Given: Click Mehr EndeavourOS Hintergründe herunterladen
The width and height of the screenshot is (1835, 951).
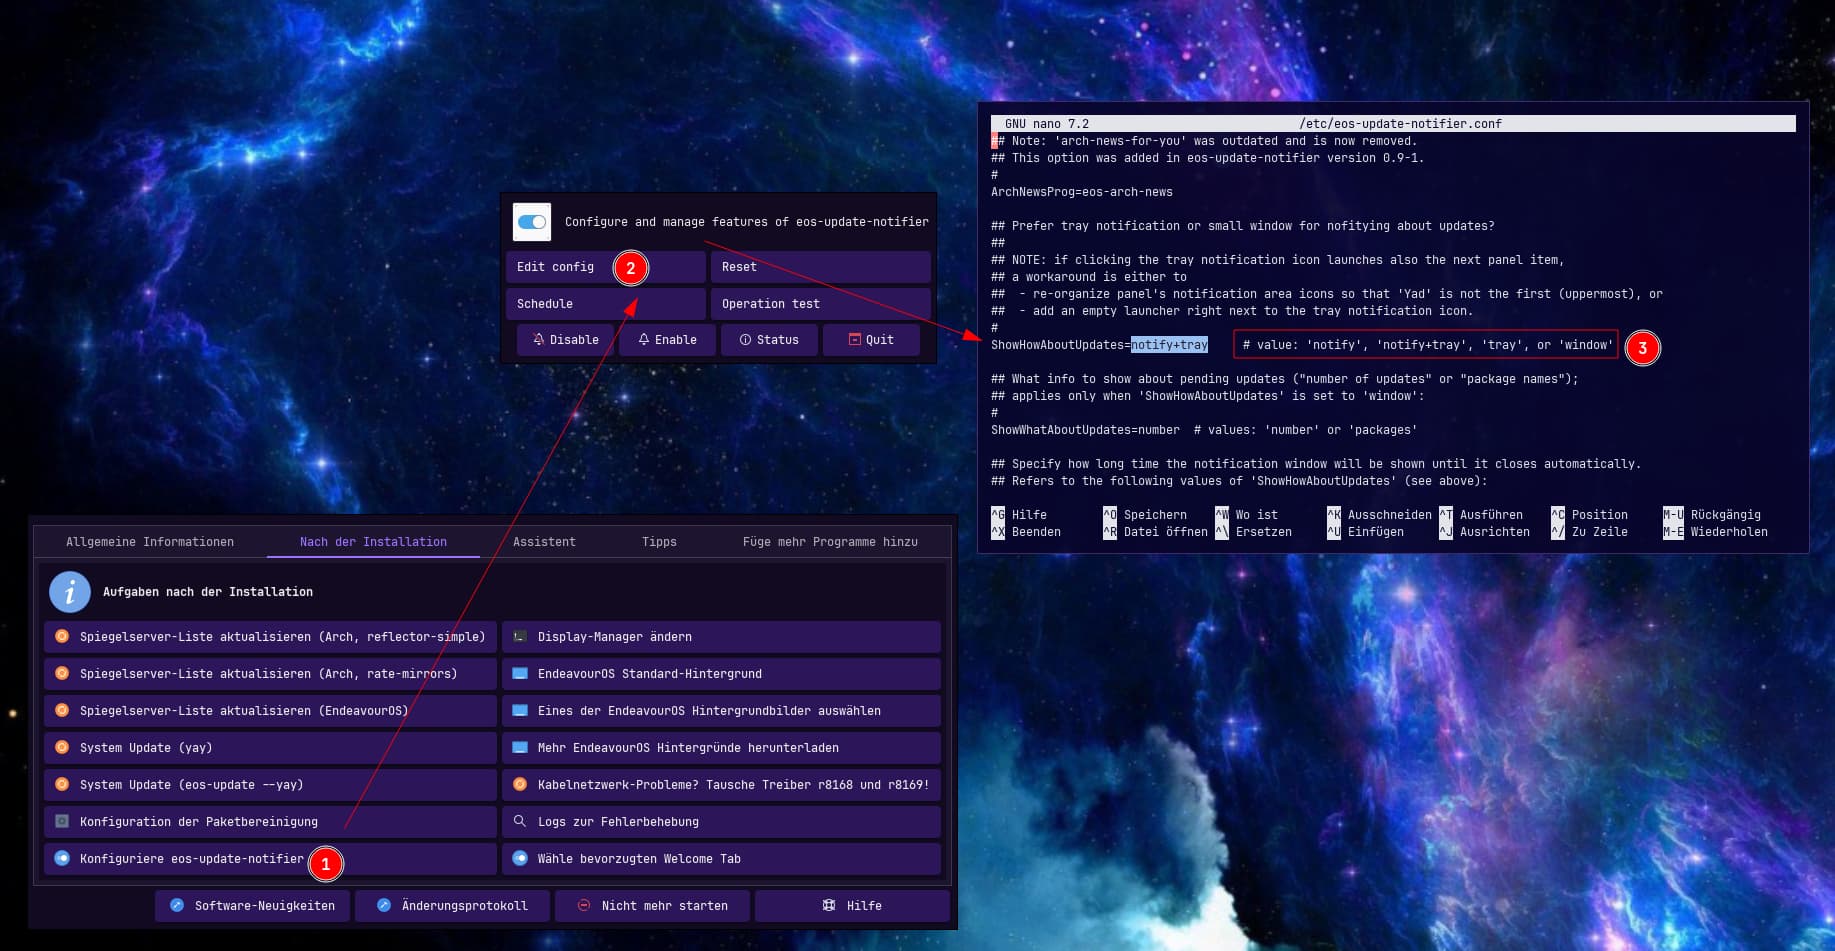Looking at the screenshot, I should pyautogui.click(x=721, y=748).
